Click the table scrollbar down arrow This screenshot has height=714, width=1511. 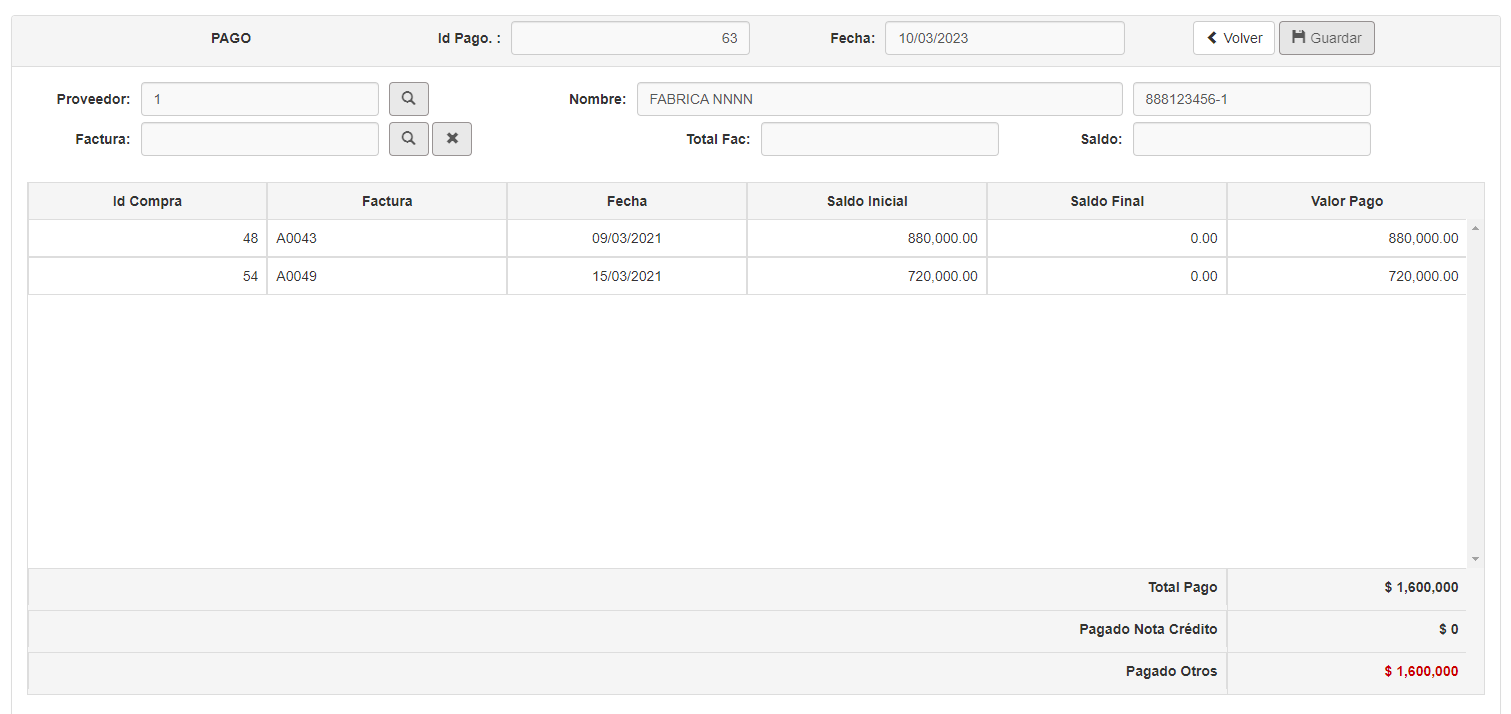1475,559
